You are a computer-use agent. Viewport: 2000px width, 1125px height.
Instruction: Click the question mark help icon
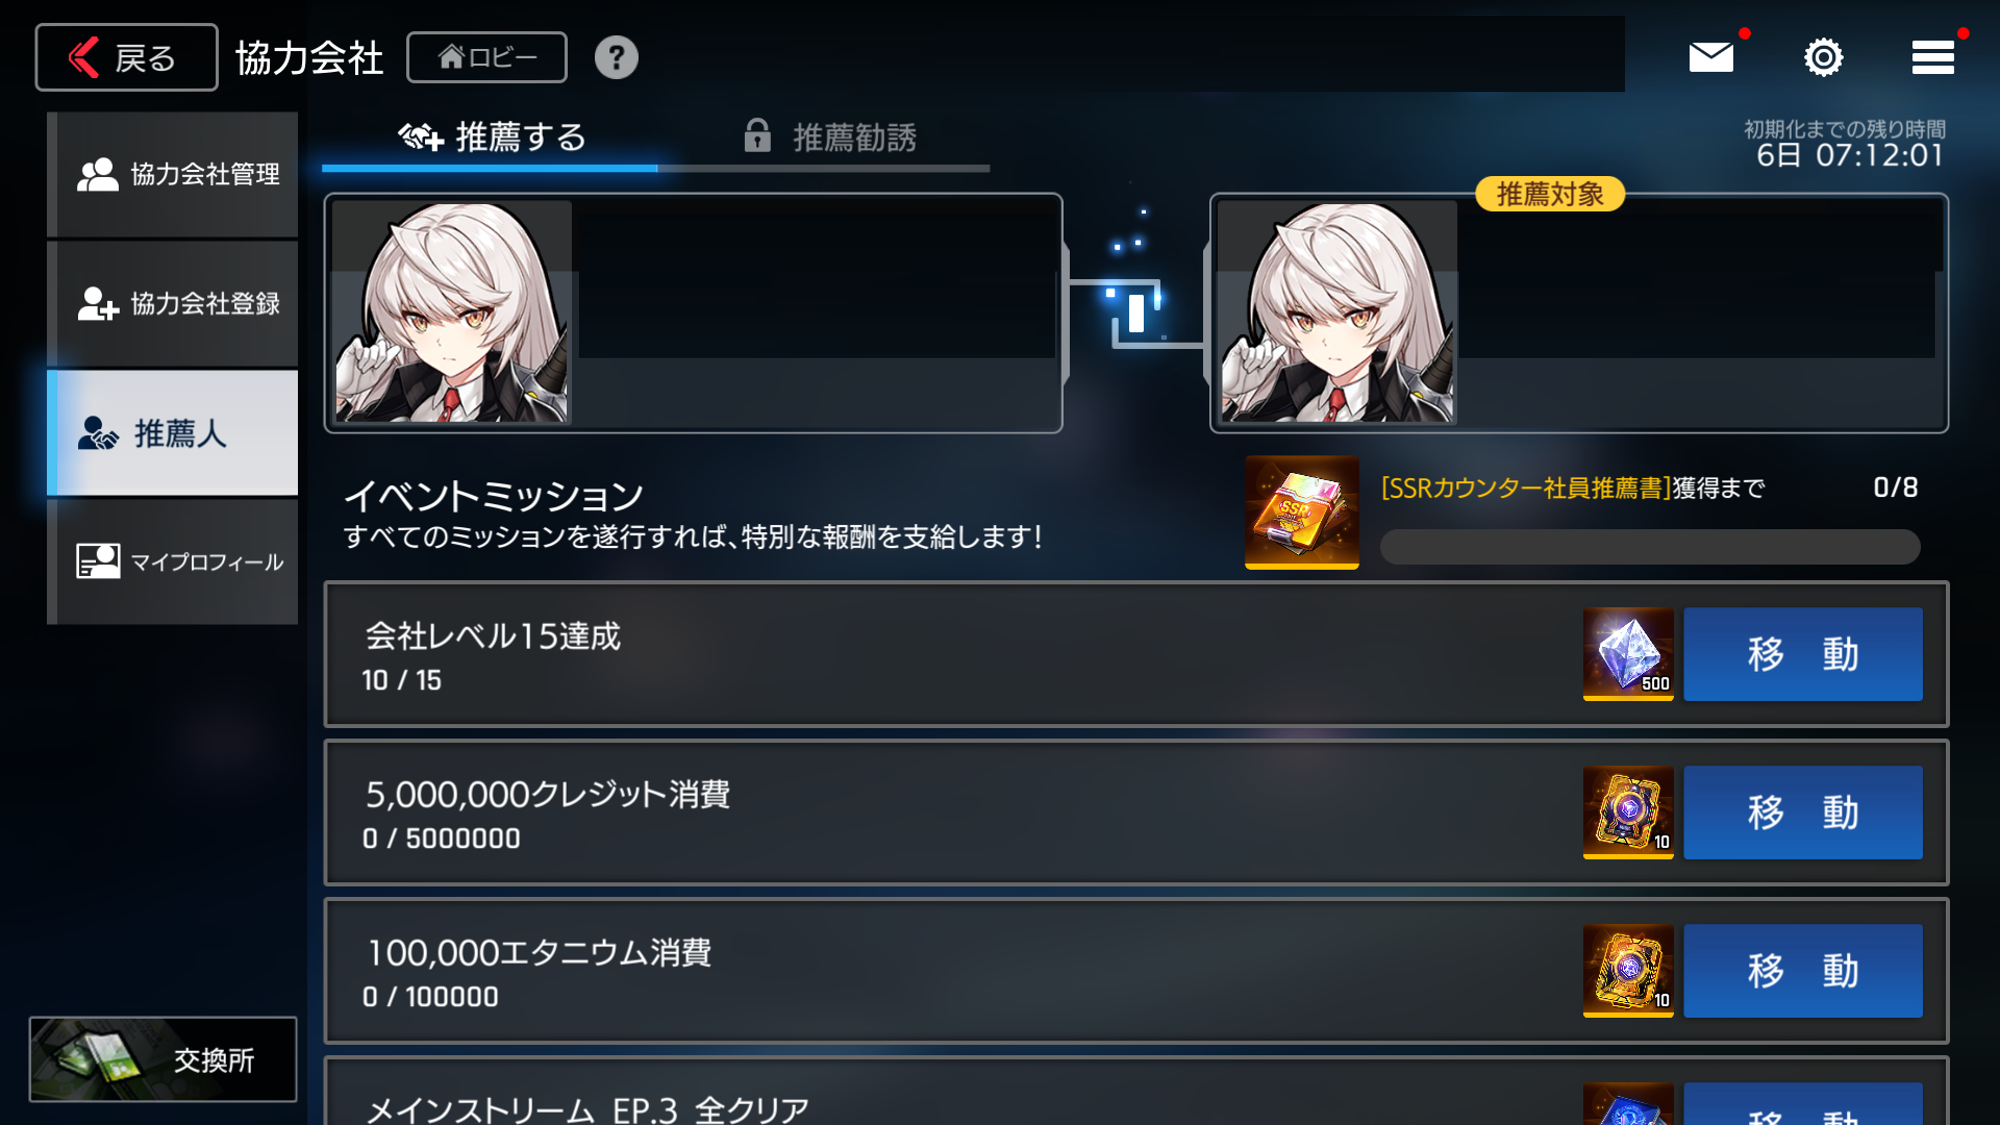[616, 57]
